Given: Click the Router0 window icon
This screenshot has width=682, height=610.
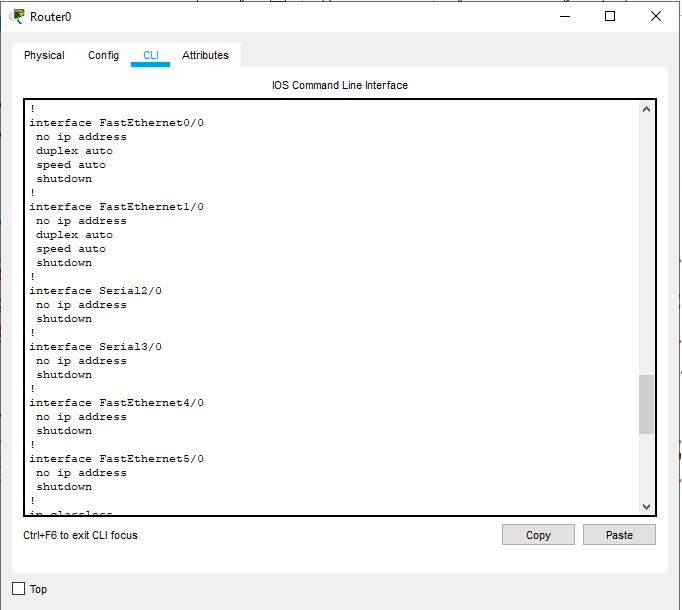Looking at the screenshot, I should click(17, 17).
